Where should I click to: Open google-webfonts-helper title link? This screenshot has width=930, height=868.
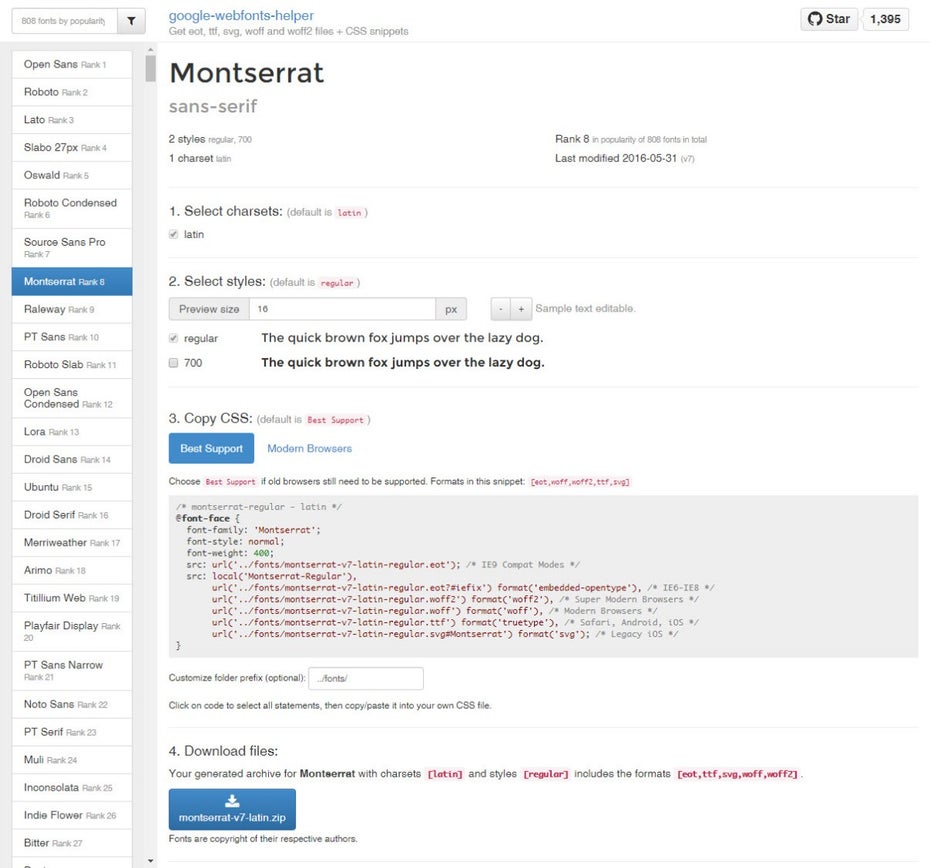point(241,15)
